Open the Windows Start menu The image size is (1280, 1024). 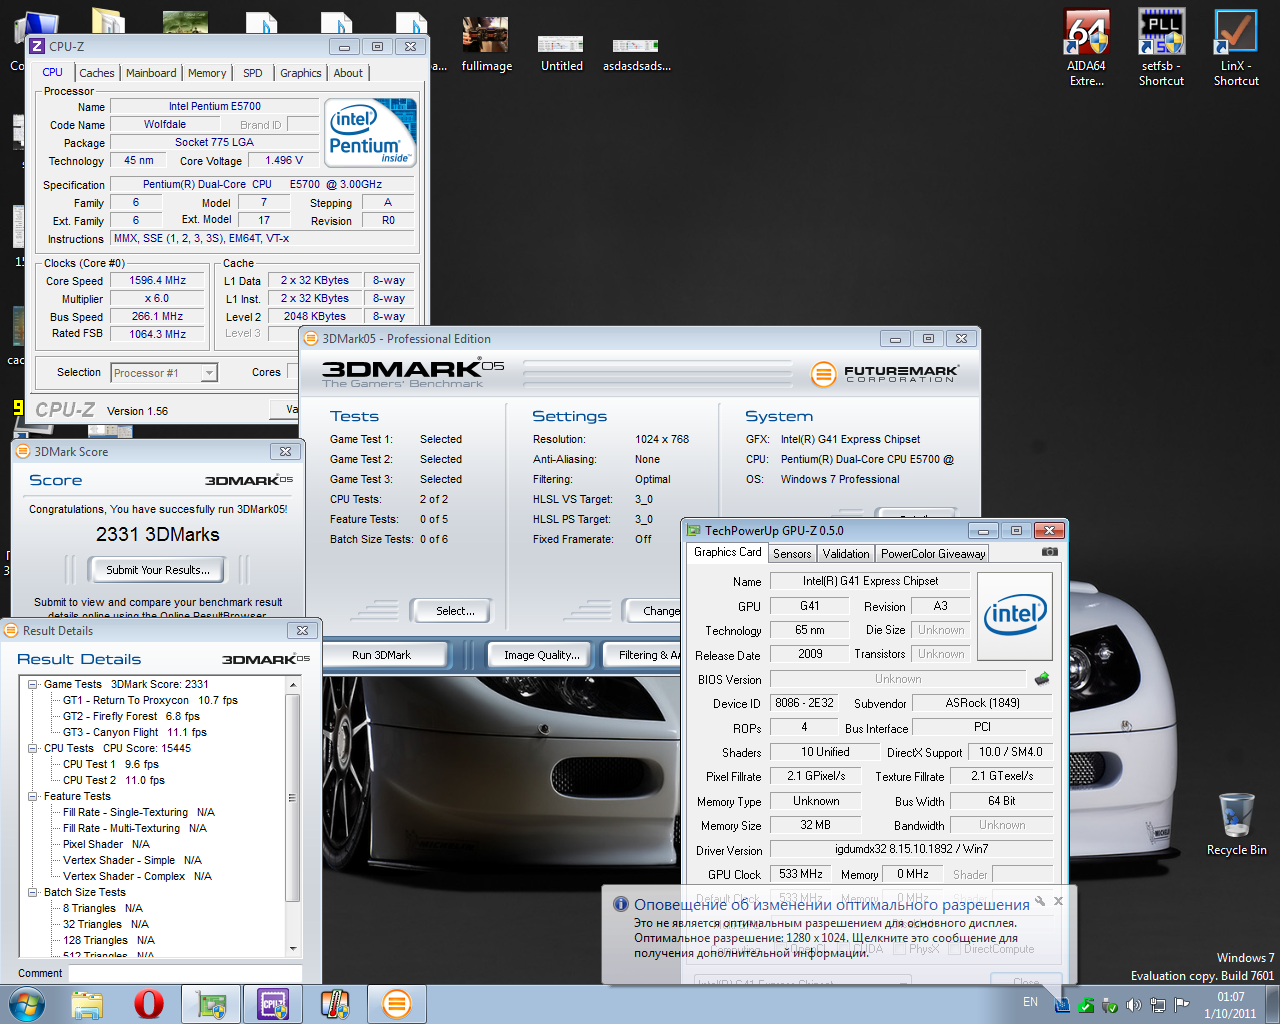point(27,1003)
